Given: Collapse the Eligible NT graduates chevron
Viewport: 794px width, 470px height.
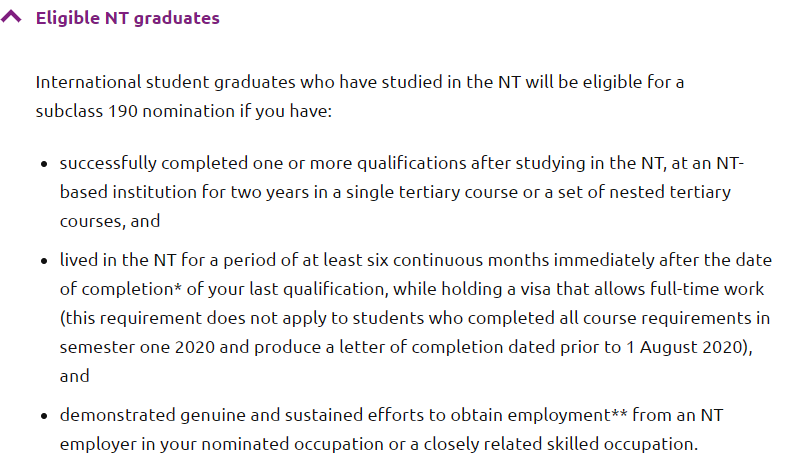Looking at the screenshot, I should click(x=11, y=18).
